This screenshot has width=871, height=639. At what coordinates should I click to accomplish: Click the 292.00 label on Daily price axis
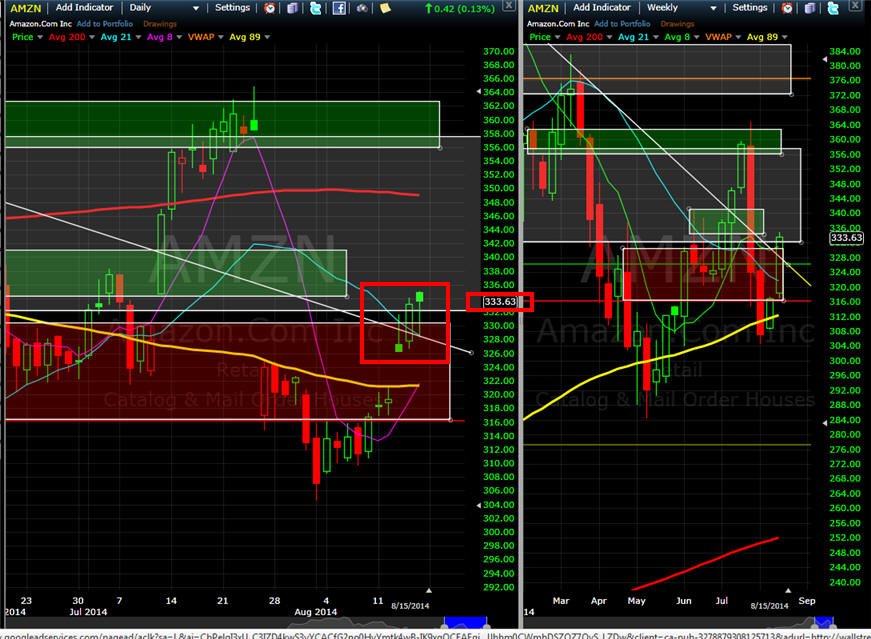tap(499, 587)
